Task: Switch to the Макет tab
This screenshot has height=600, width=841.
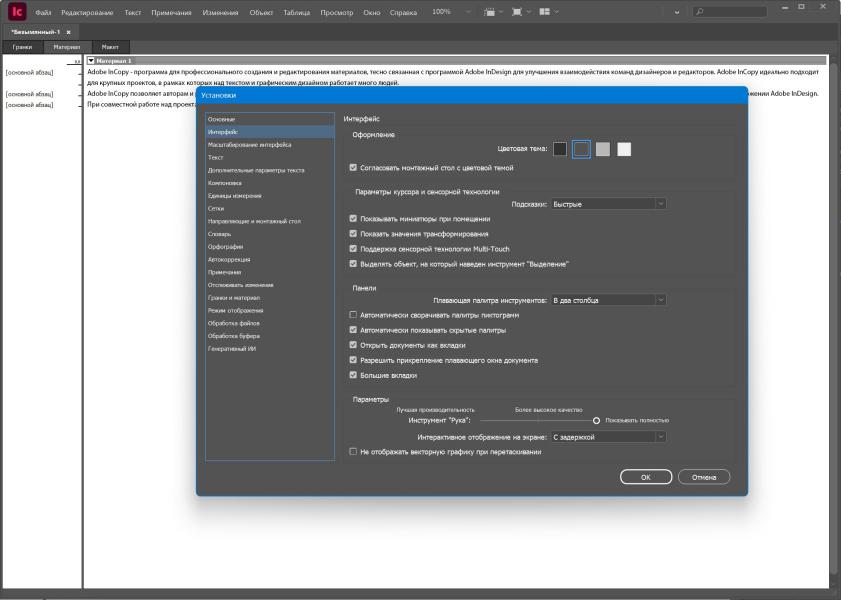Action: [110, 47]
